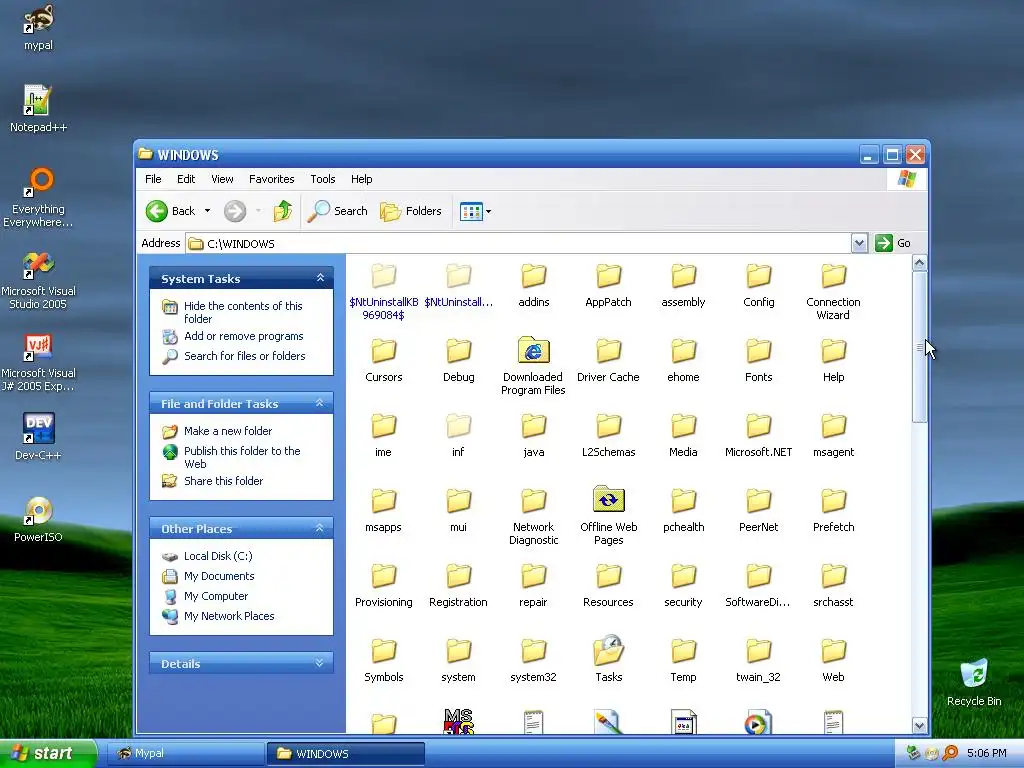The height and width of the screenshot is (768, 1024).
Task: Click the 5:06 PM tray clock
Action: tap(987, 754)
